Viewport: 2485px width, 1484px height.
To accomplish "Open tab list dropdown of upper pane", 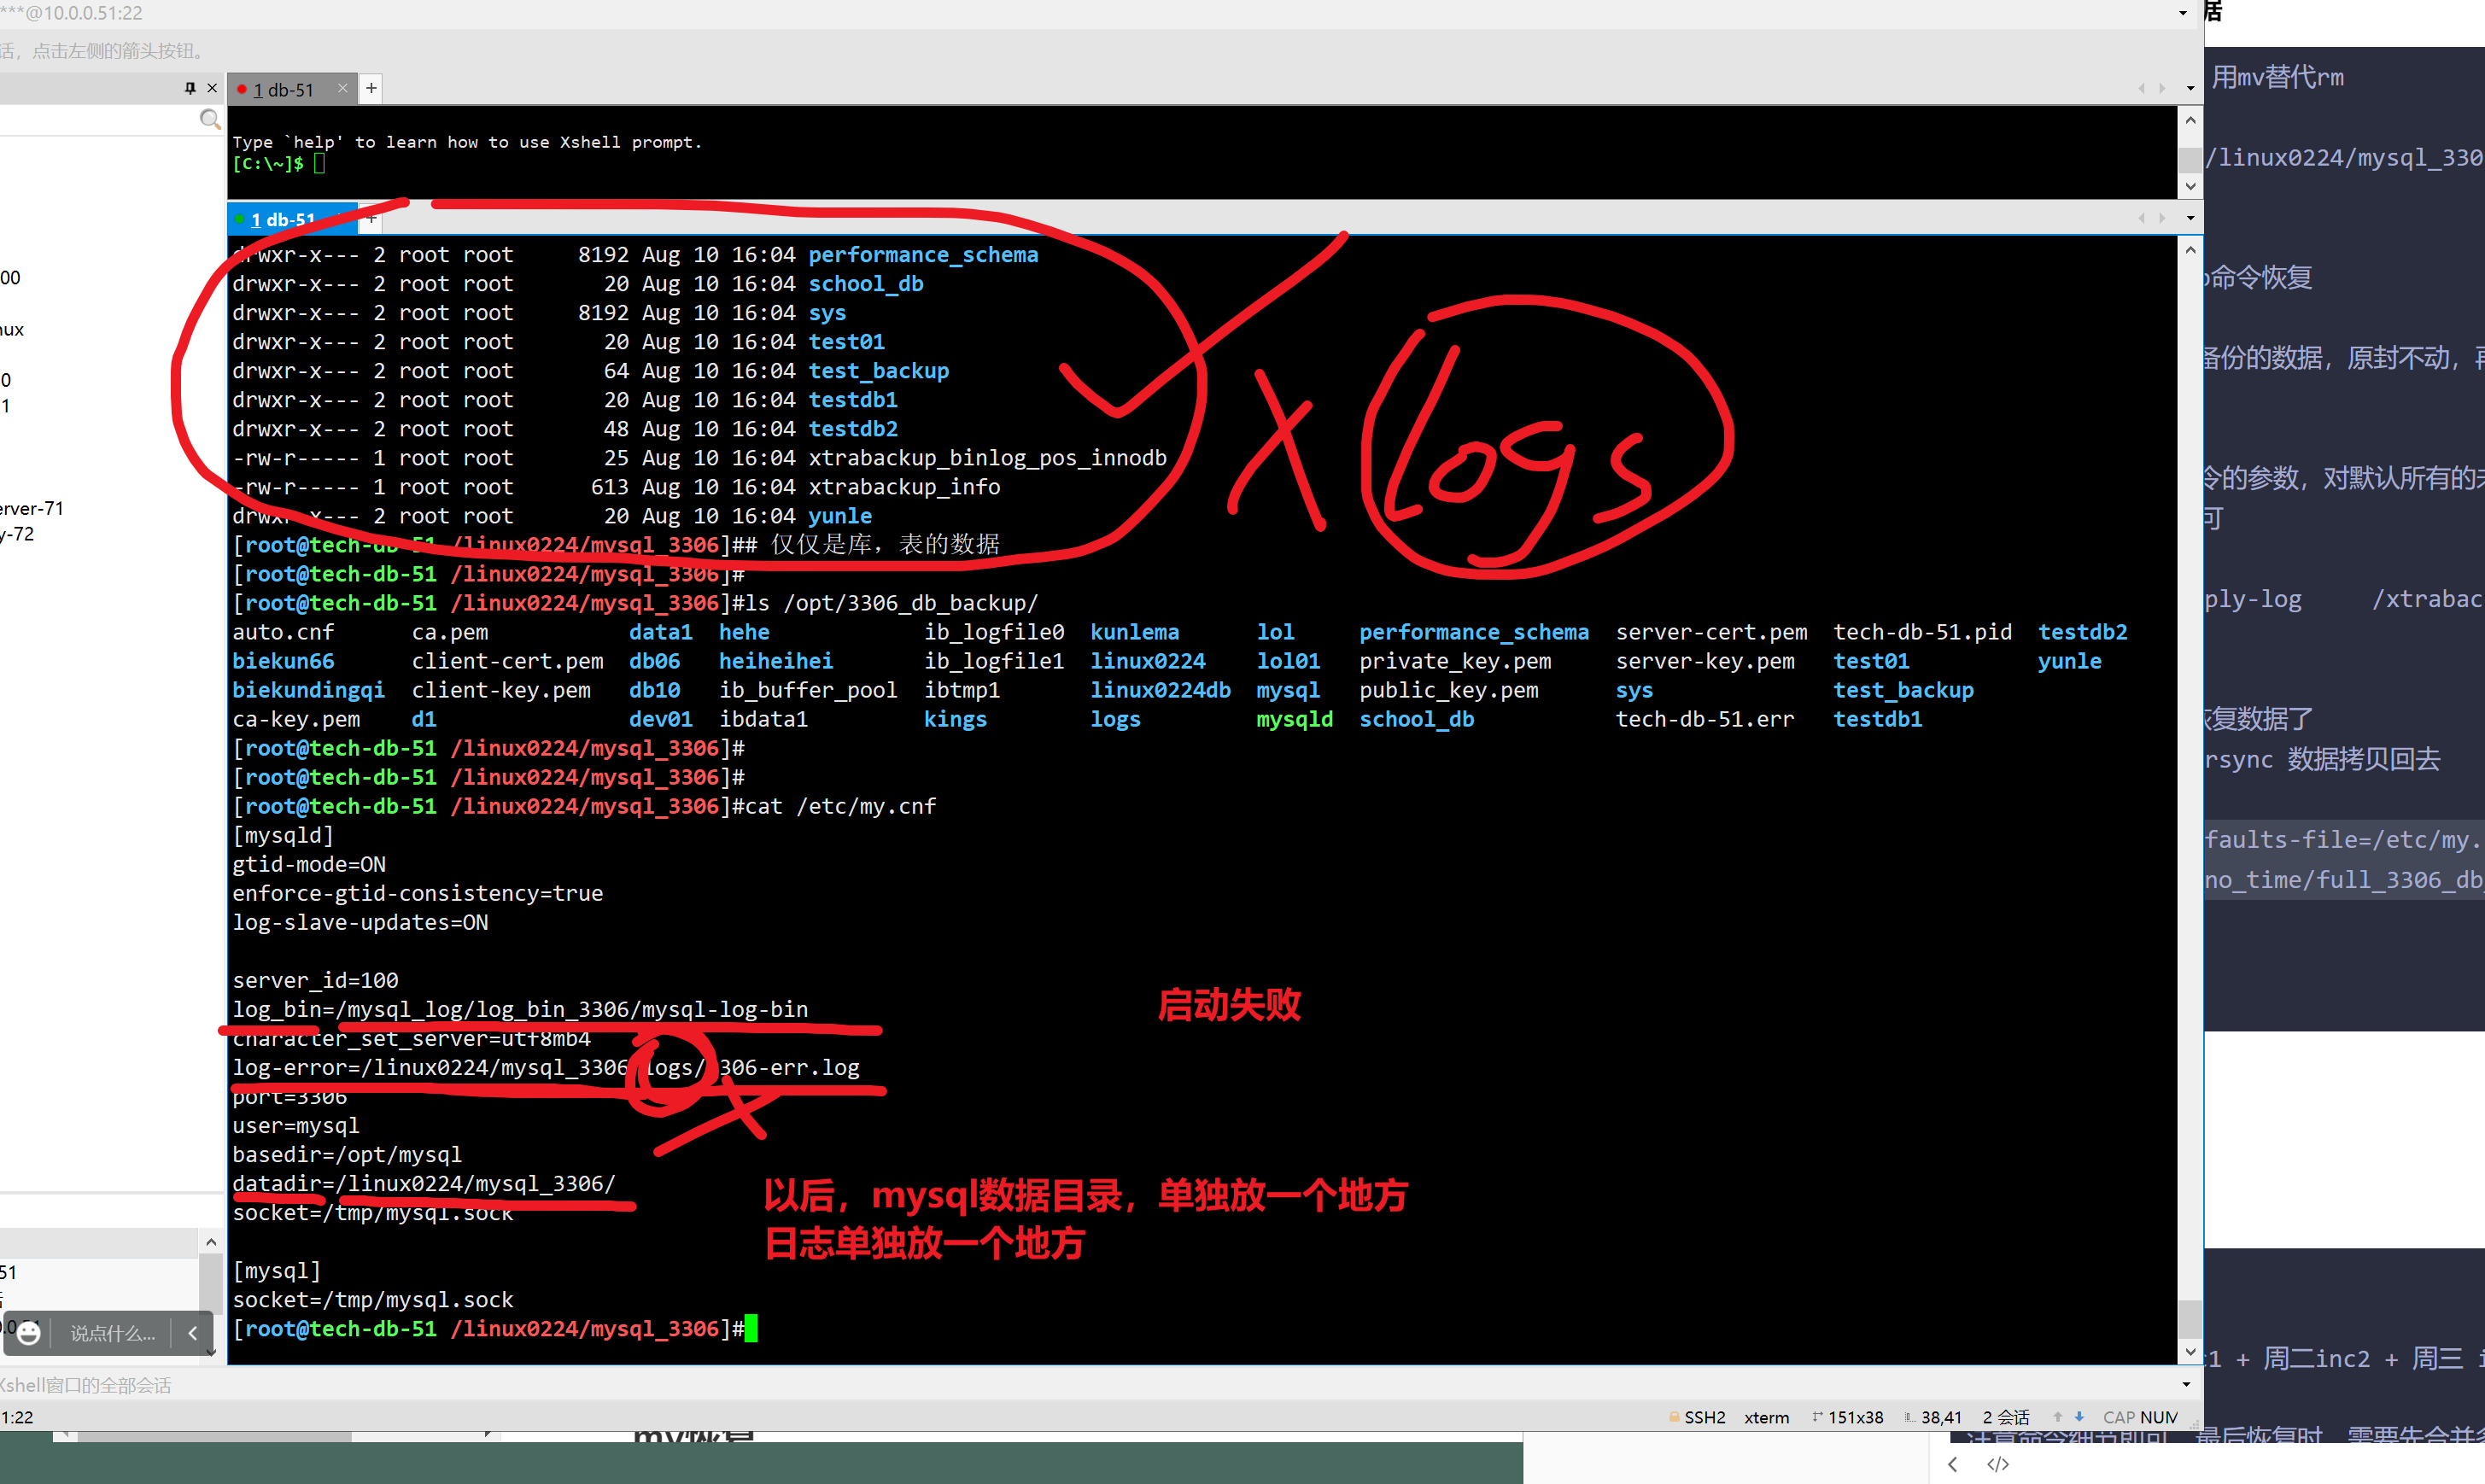I will click(x=2190, y=88).
